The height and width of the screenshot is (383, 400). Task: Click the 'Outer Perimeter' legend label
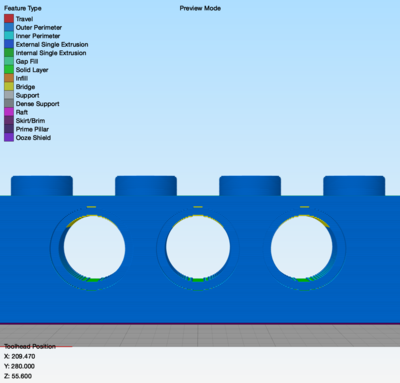tap(39, 27)
